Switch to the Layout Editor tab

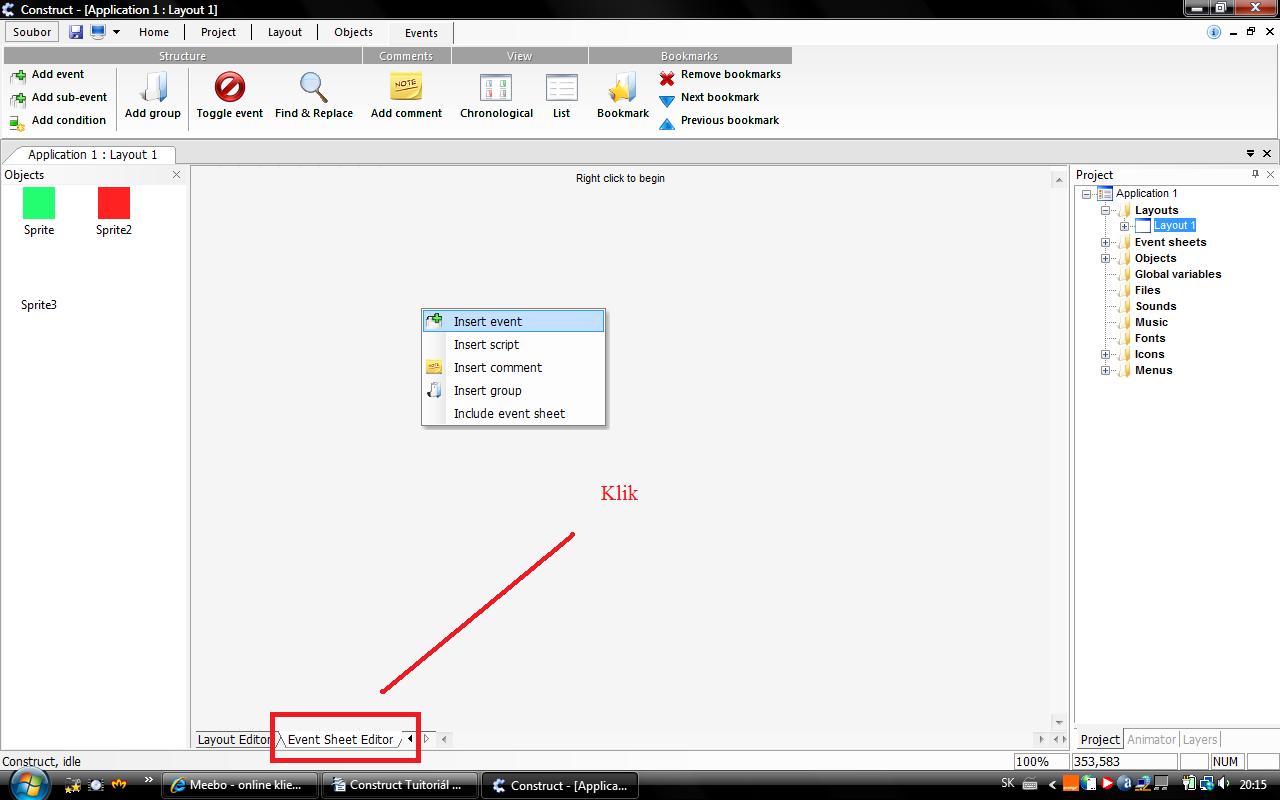point(234,739)
